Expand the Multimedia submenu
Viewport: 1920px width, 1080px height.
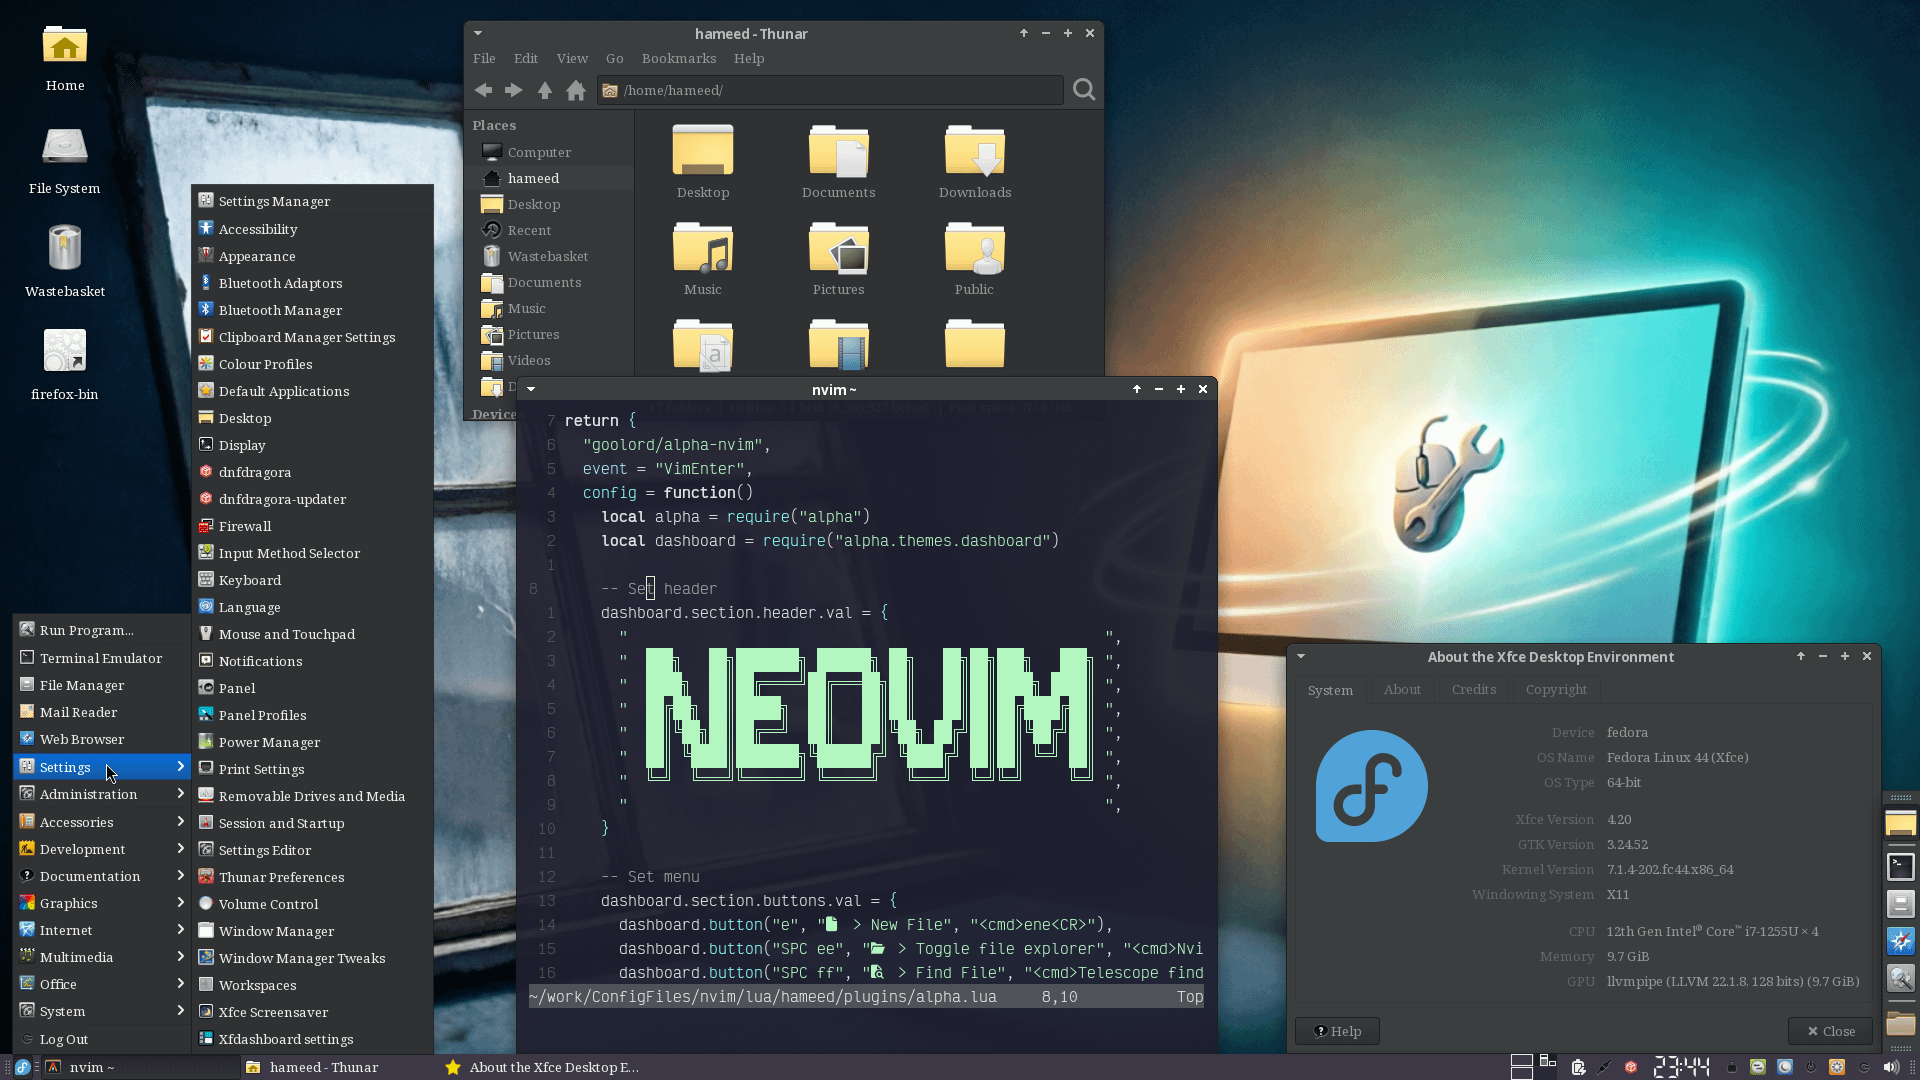click(x=102, y=957)
